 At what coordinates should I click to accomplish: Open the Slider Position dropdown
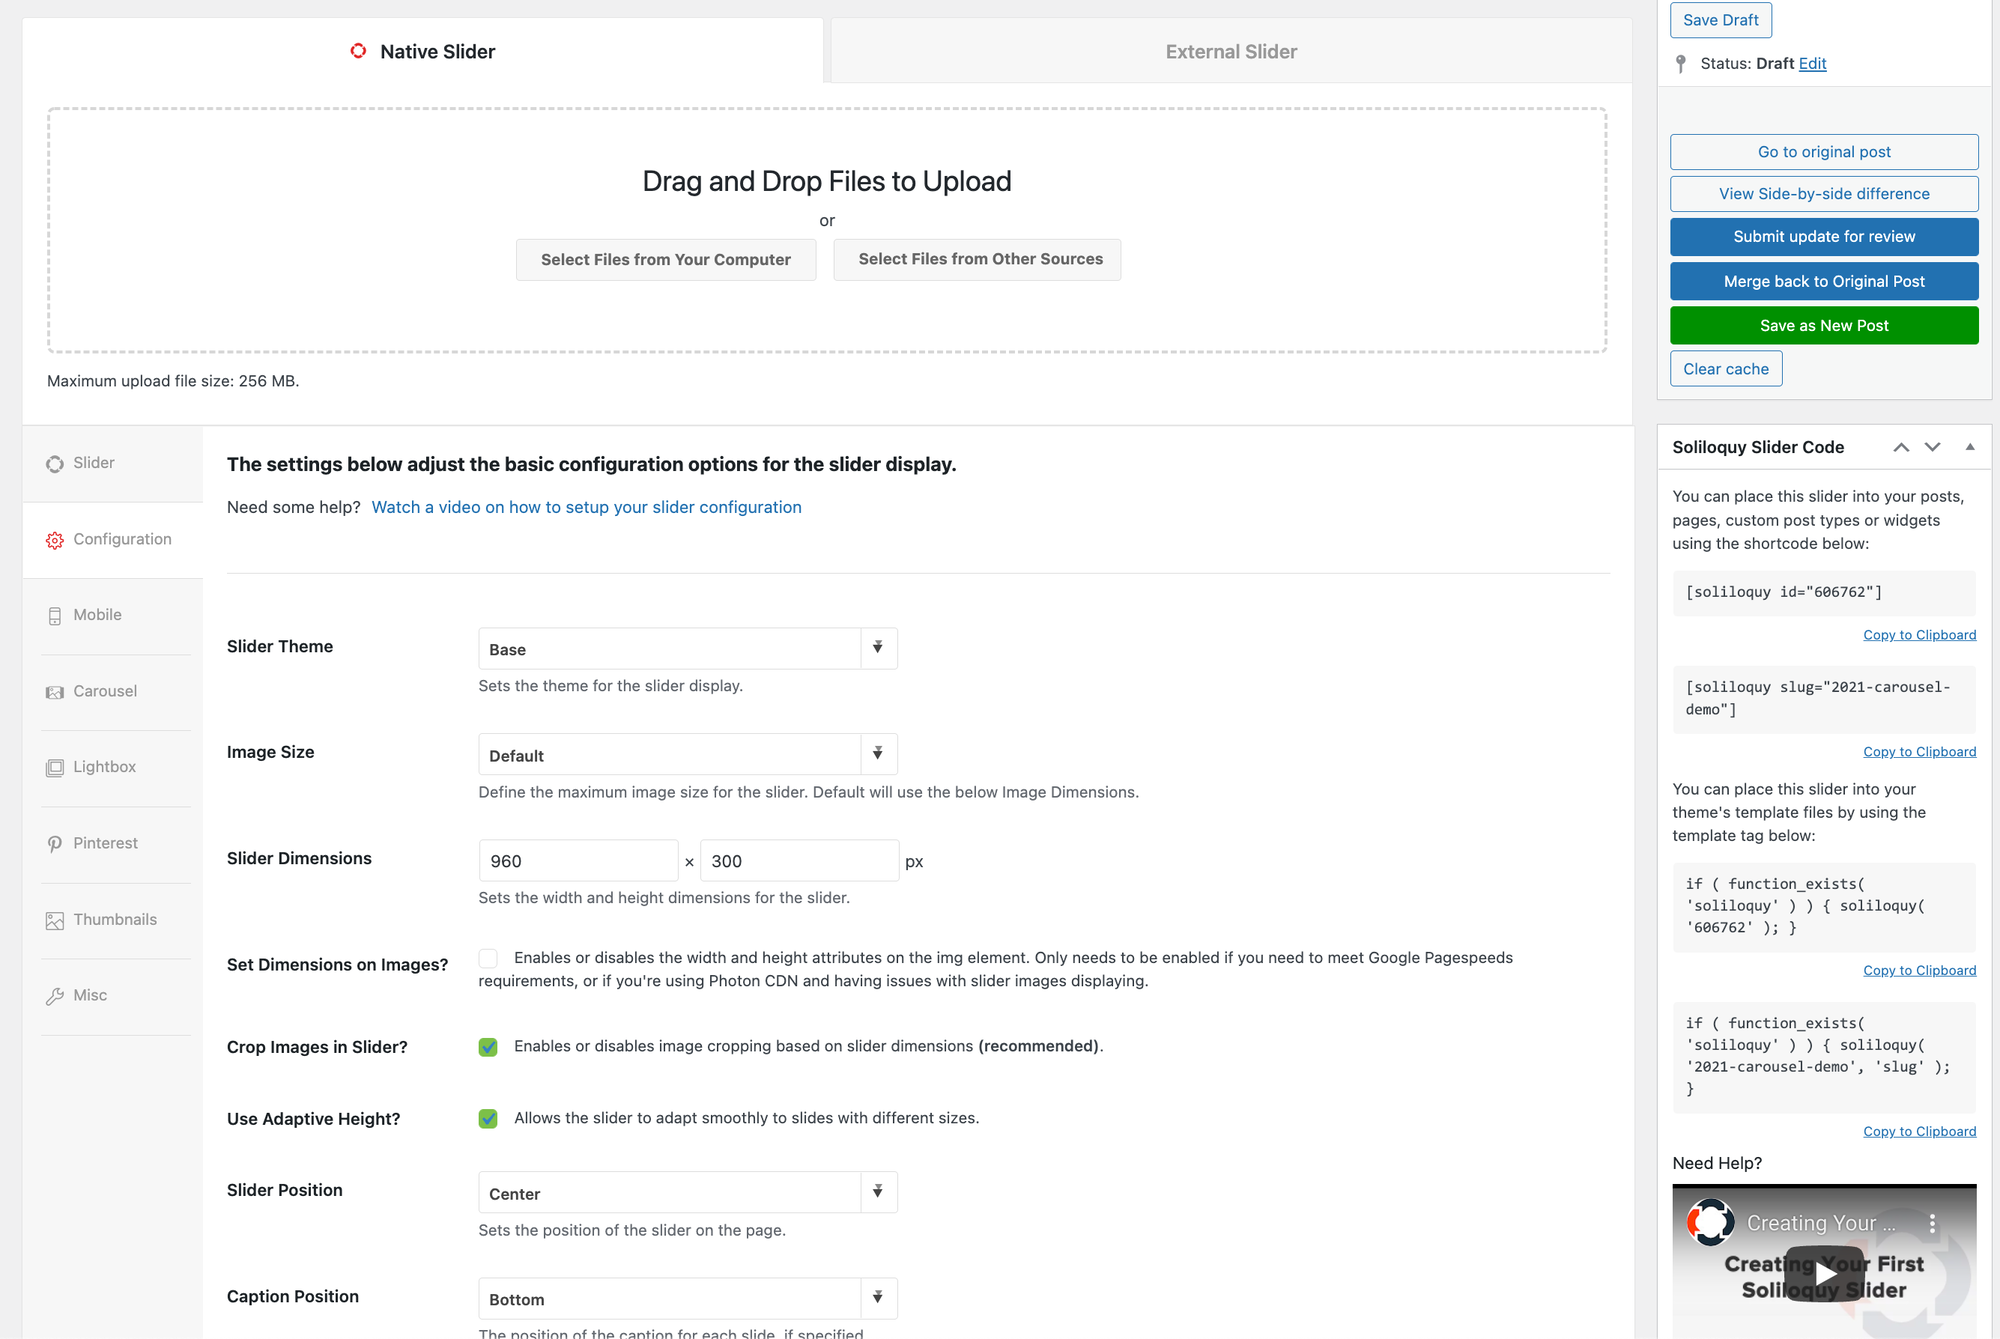point(688,1192)
